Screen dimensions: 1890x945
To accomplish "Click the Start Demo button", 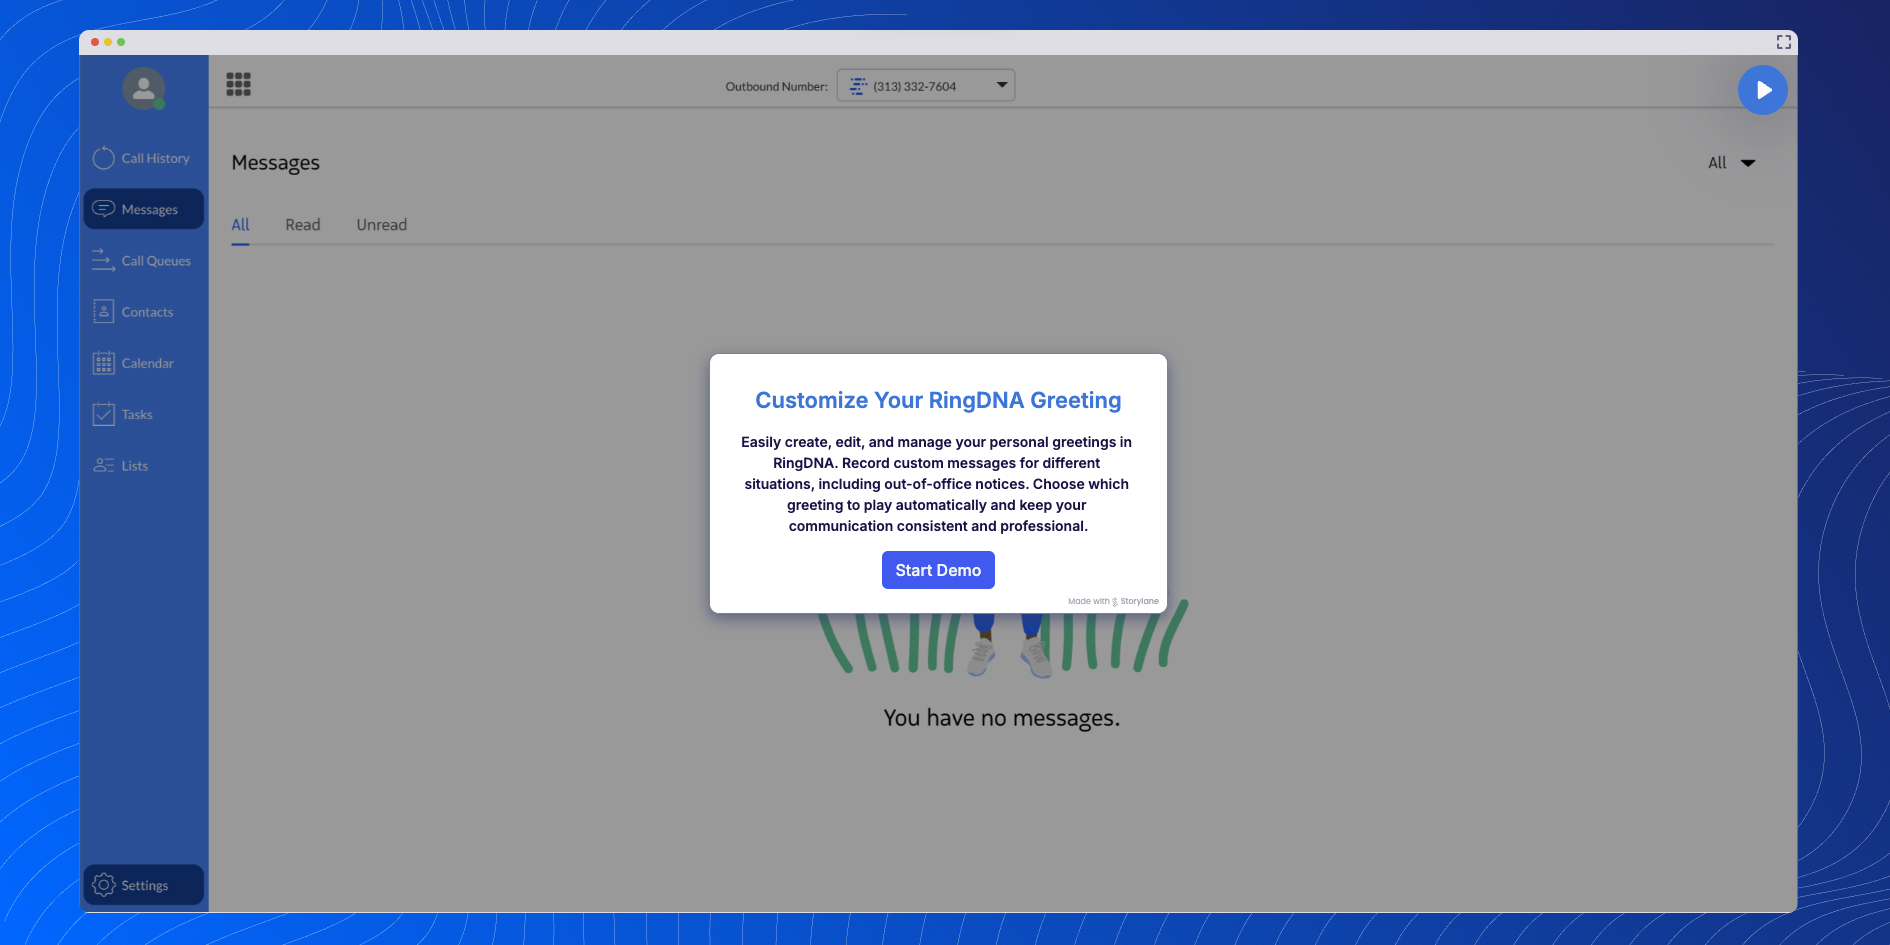I will point(937,569).
